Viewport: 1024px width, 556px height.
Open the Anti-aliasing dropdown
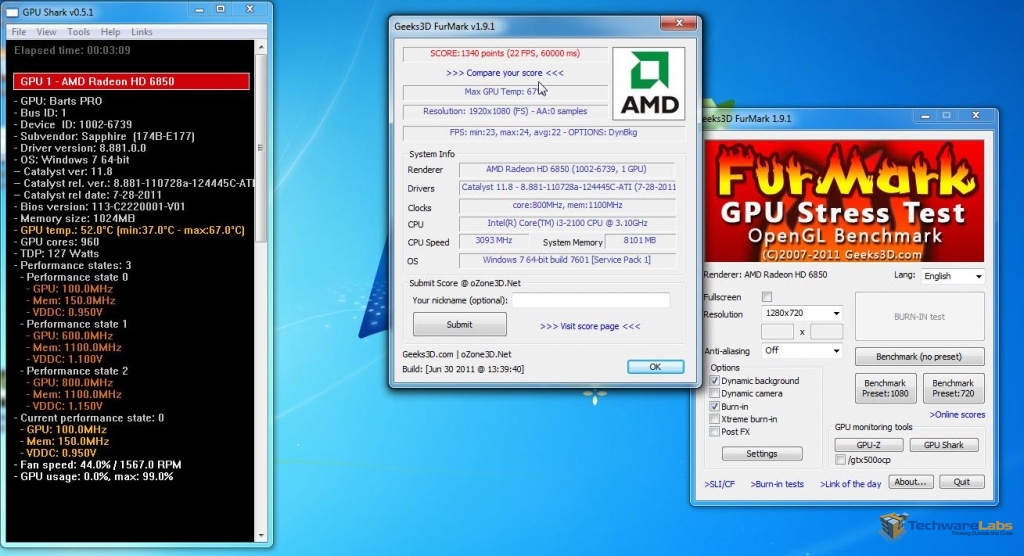pos(802,351)
